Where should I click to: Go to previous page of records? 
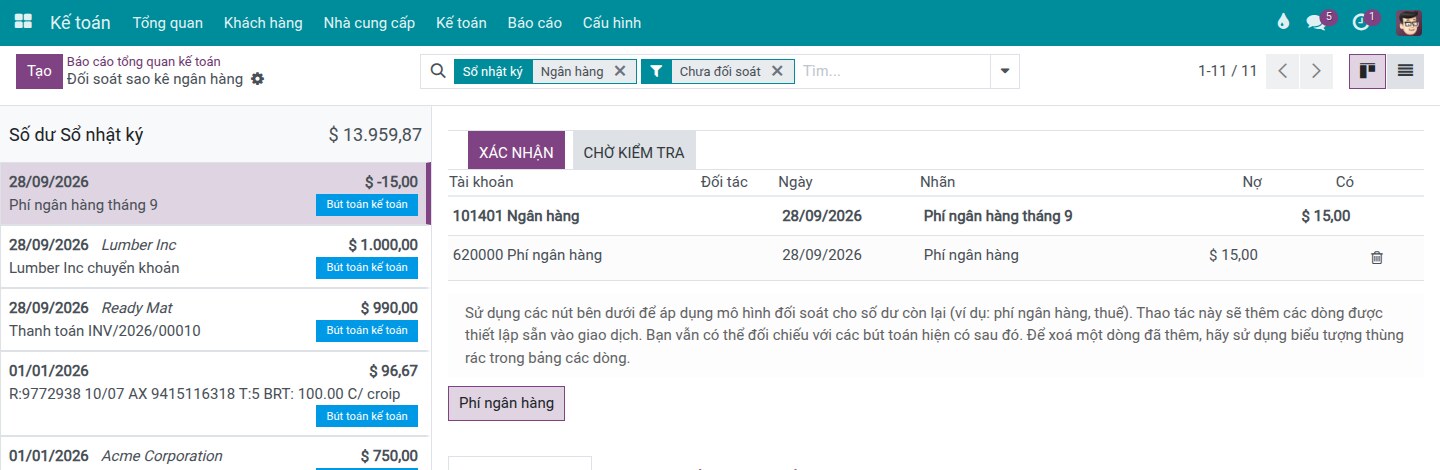pos(1283,71)
